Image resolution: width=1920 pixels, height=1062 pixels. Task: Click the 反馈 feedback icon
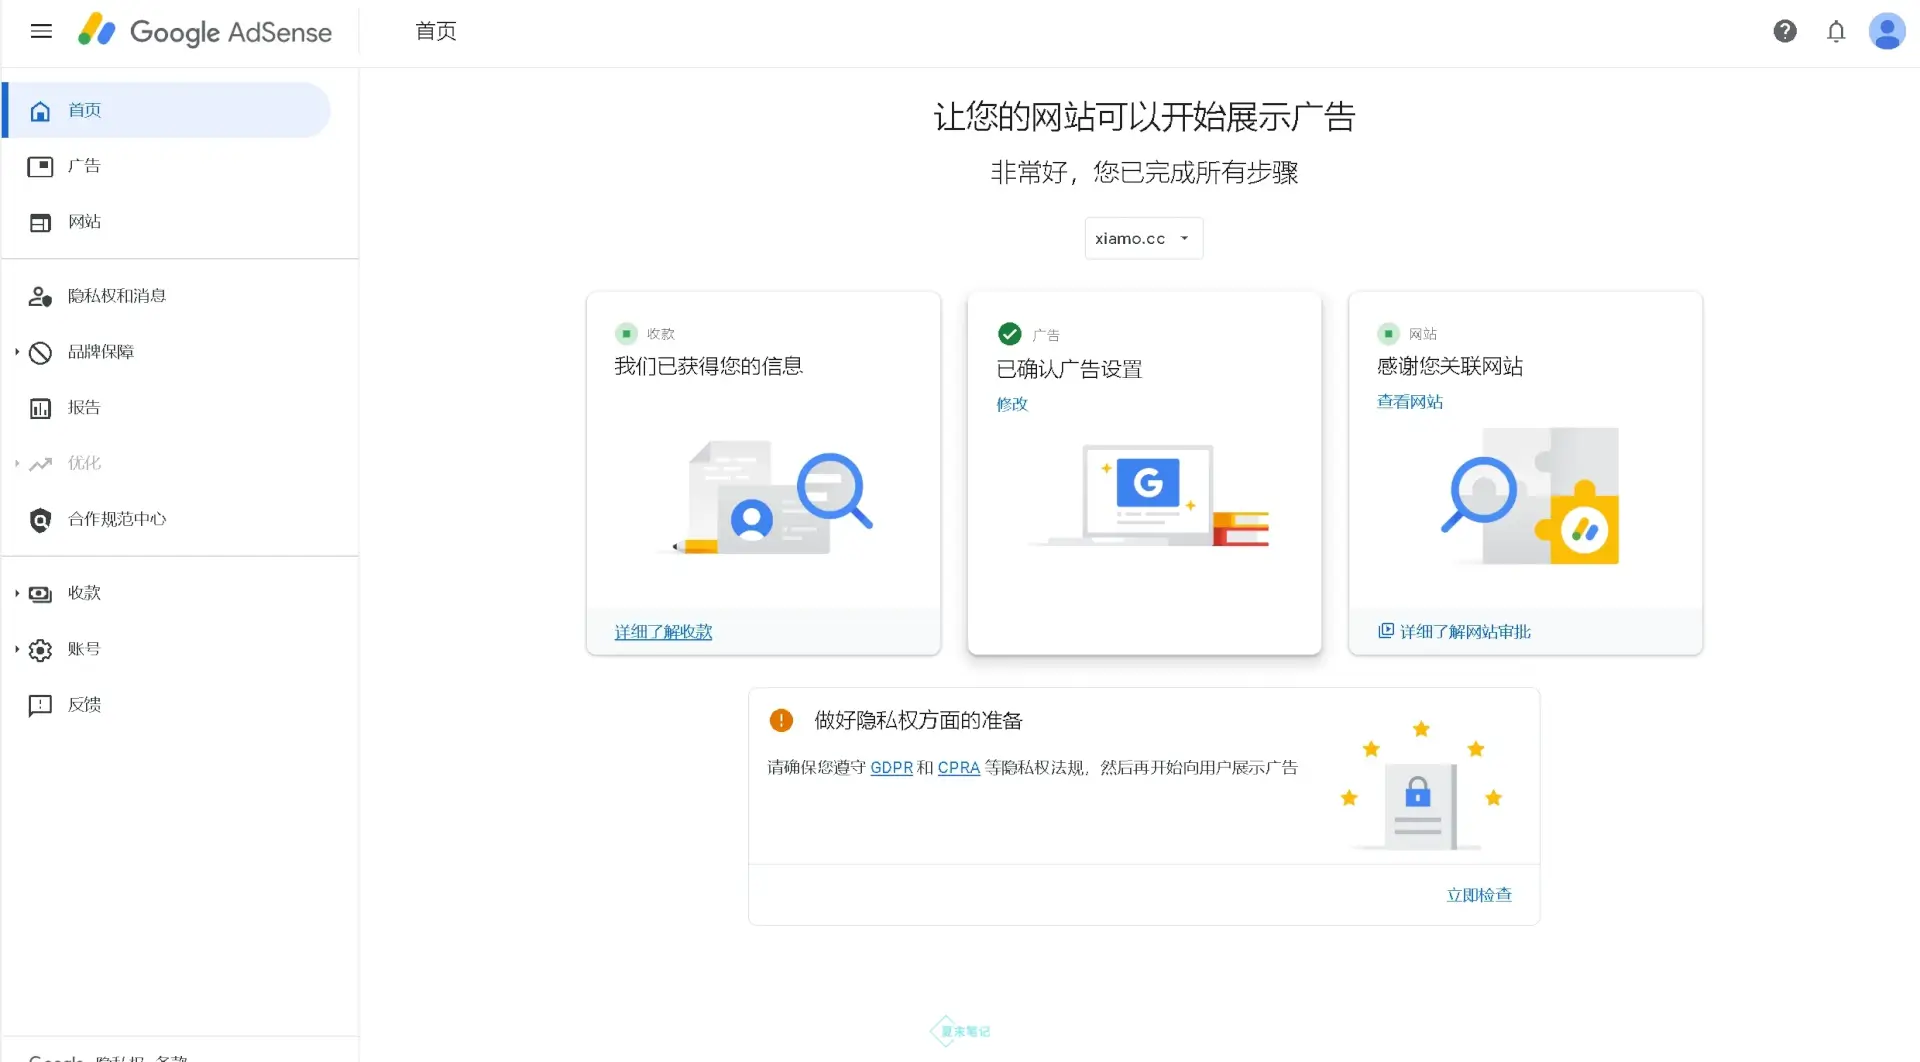click(40, 705)
